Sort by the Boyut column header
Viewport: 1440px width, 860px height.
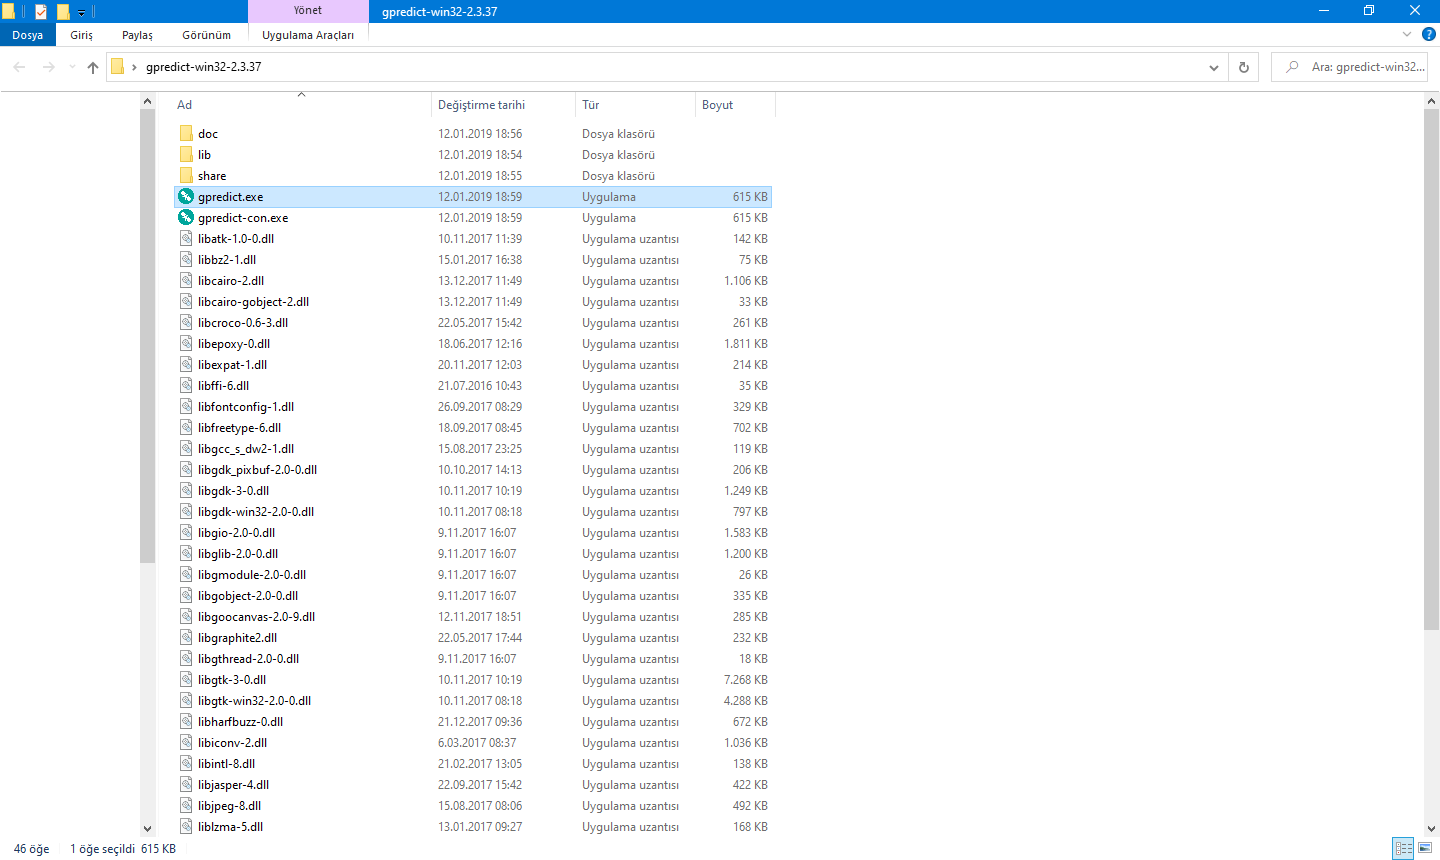(735, 105)
